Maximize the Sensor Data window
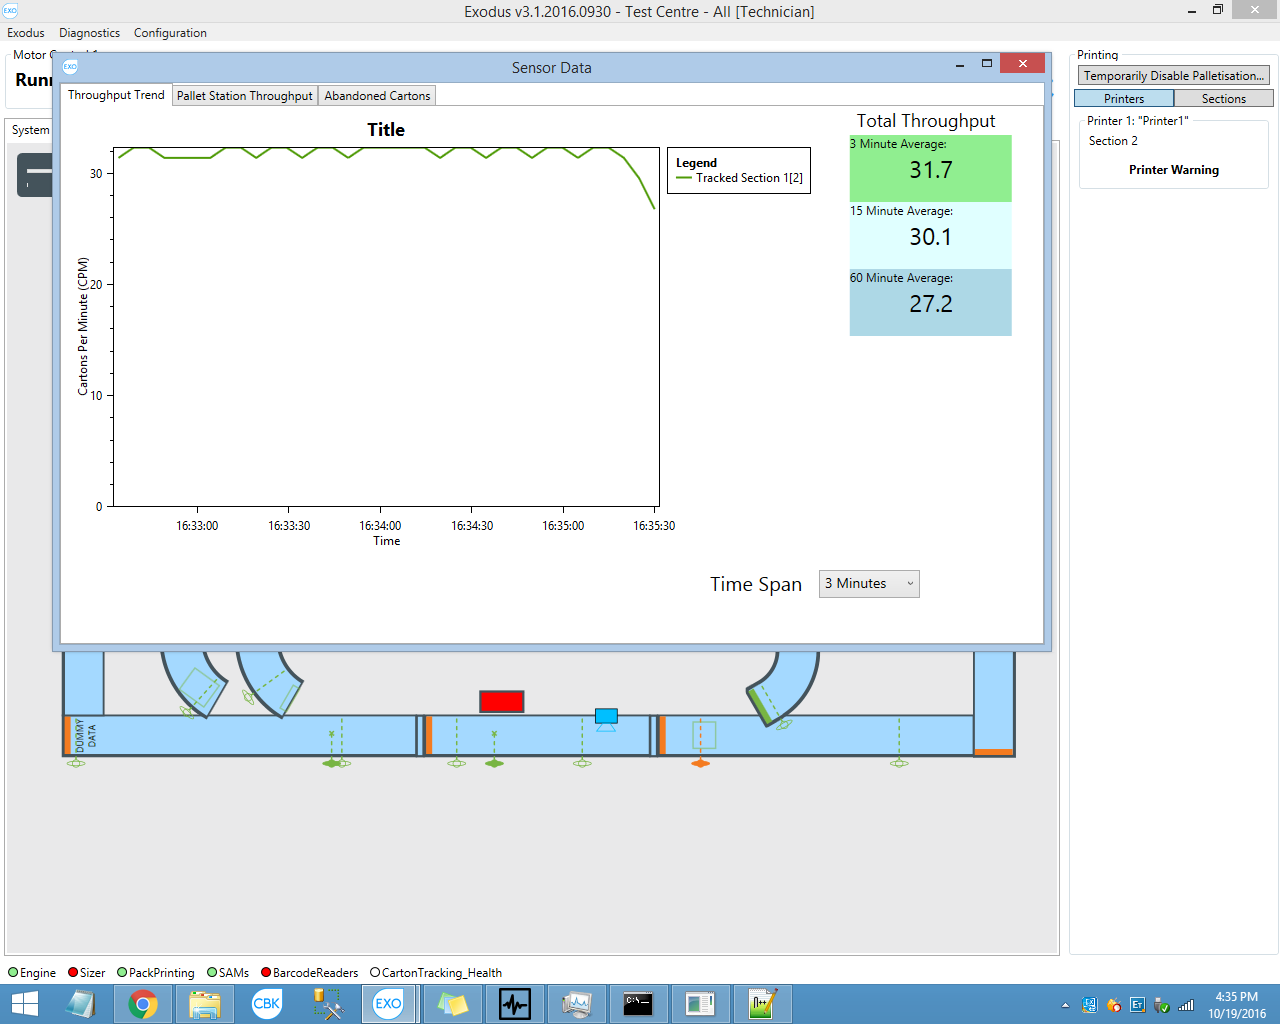1280x1024 pixels. tap(987, 64)
